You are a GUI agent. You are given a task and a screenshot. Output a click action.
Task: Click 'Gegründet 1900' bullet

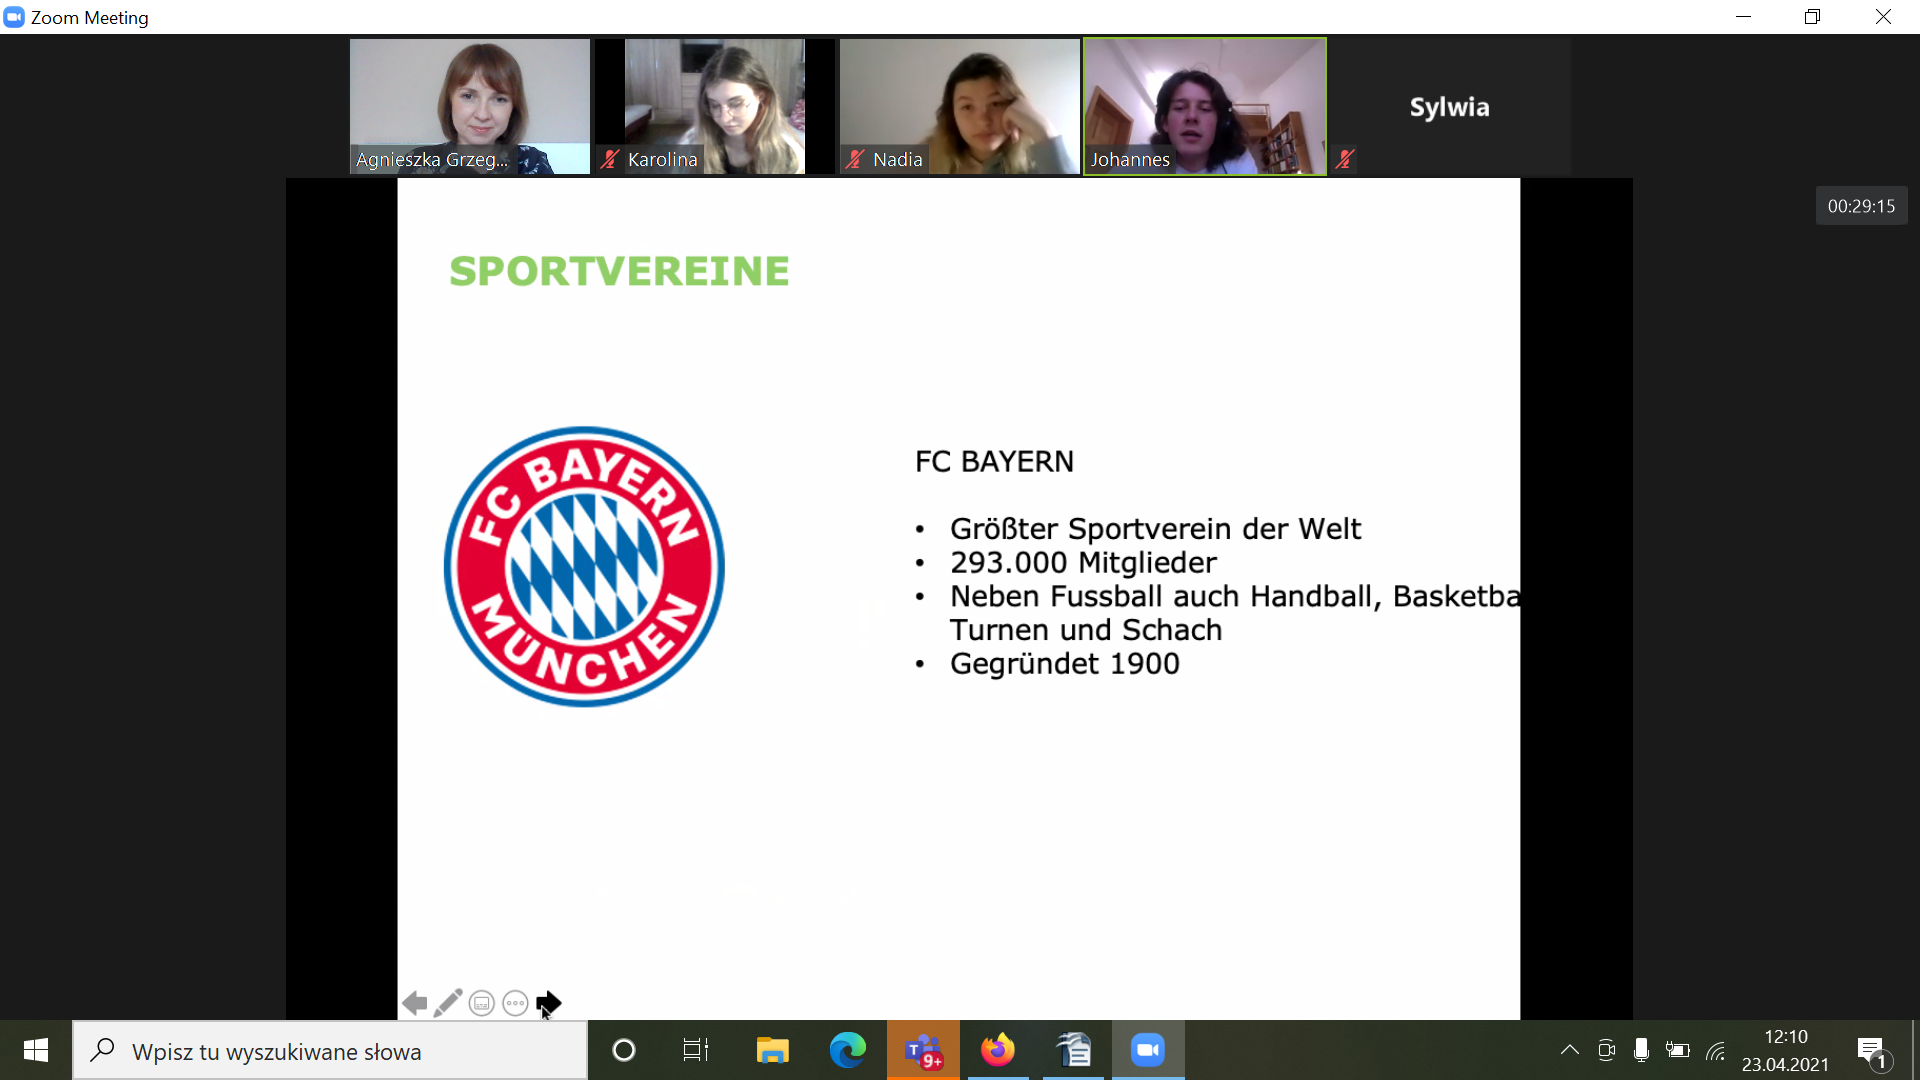coord(1064,663)
